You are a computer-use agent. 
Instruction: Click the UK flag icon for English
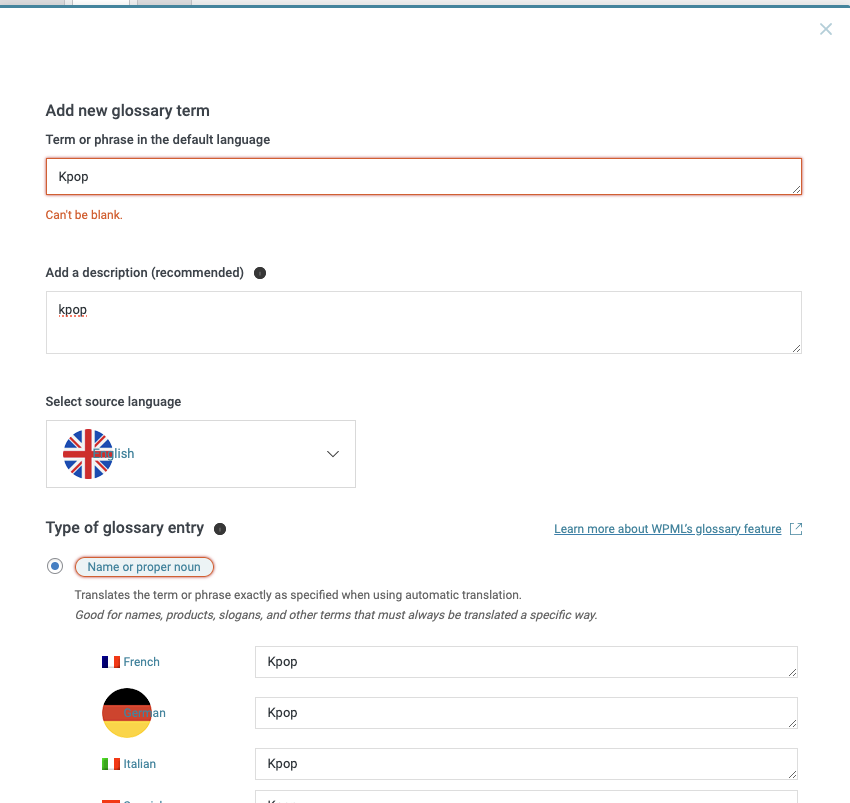[88, 454]
